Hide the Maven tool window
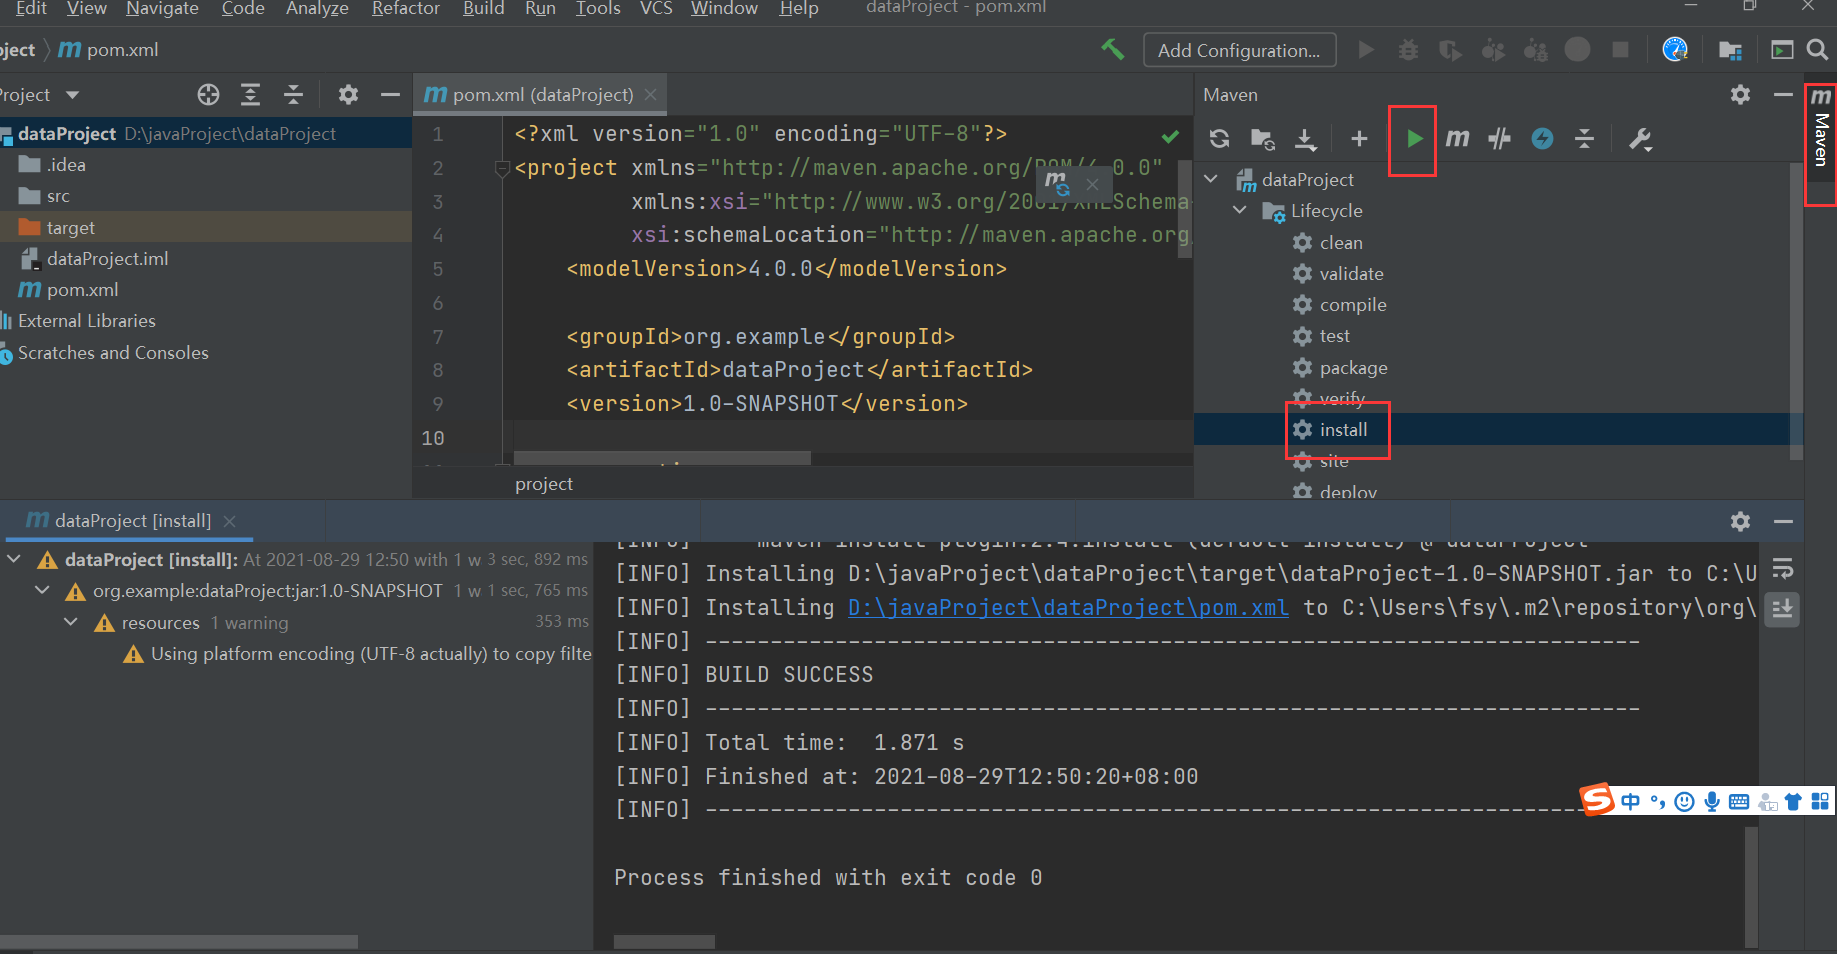Screen dimensions: 1837x954 tap(1782, 94)
